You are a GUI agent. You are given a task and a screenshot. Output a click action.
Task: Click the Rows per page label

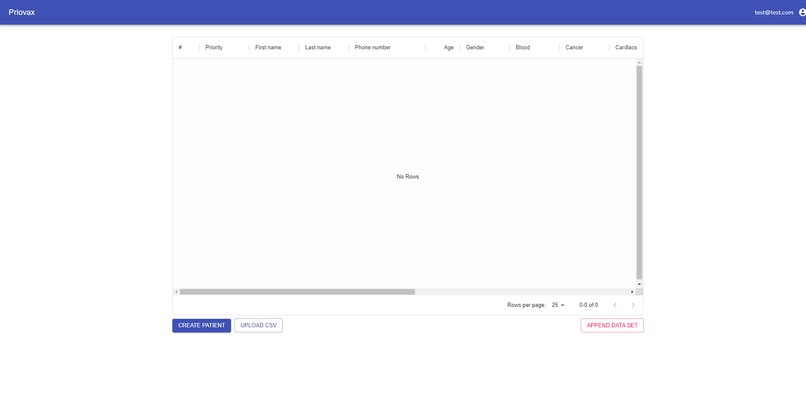[x=526, y=305]
